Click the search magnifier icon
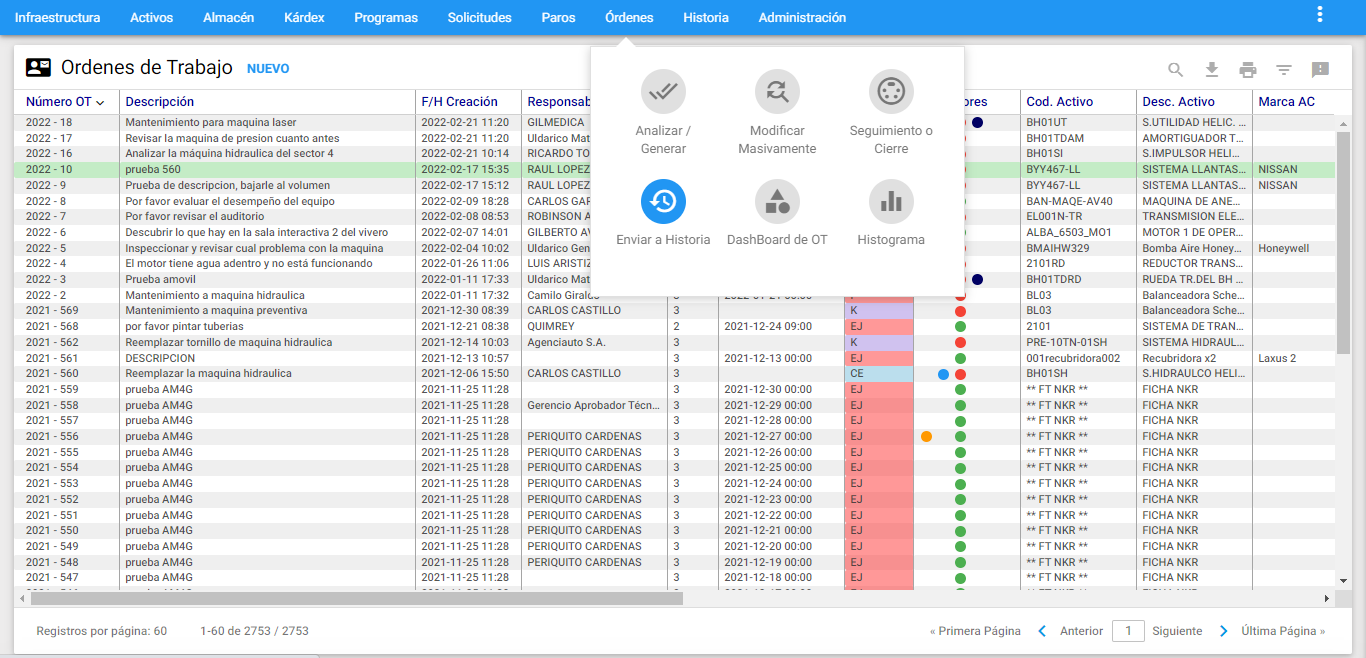The image size is (1366, 658). point(1176,69)
